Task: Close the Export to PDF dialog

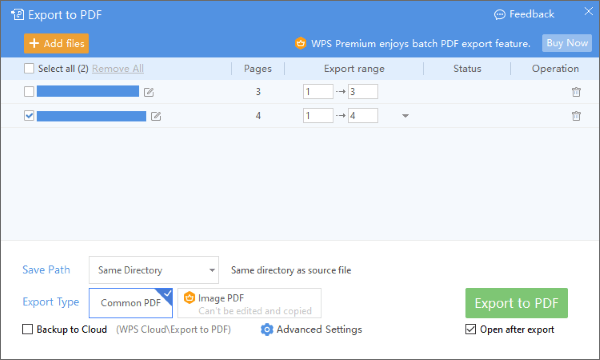Action: 589,11
